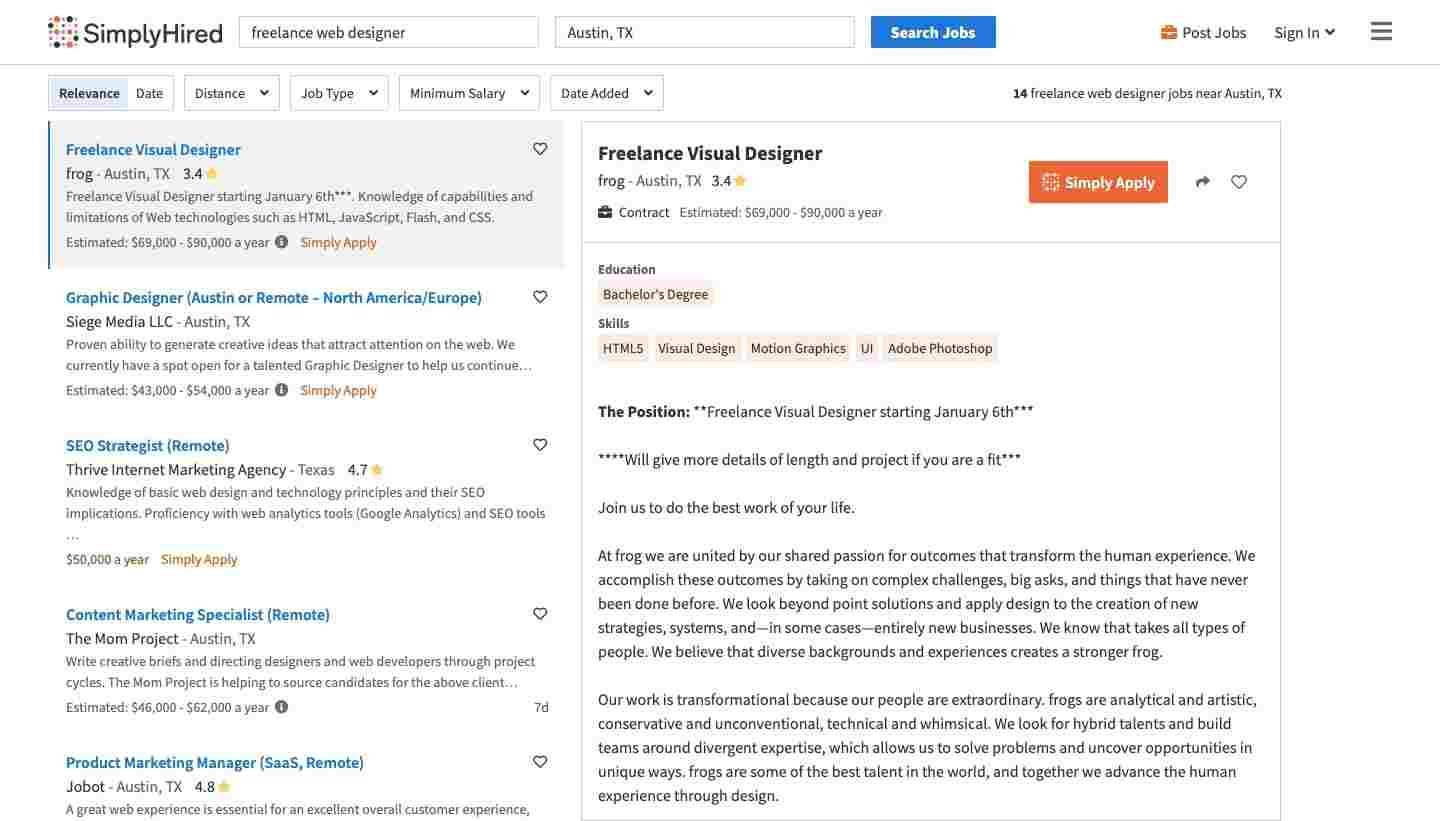Expand the Date Added filter
The image size is (1440, 821).
click(607, 93)
